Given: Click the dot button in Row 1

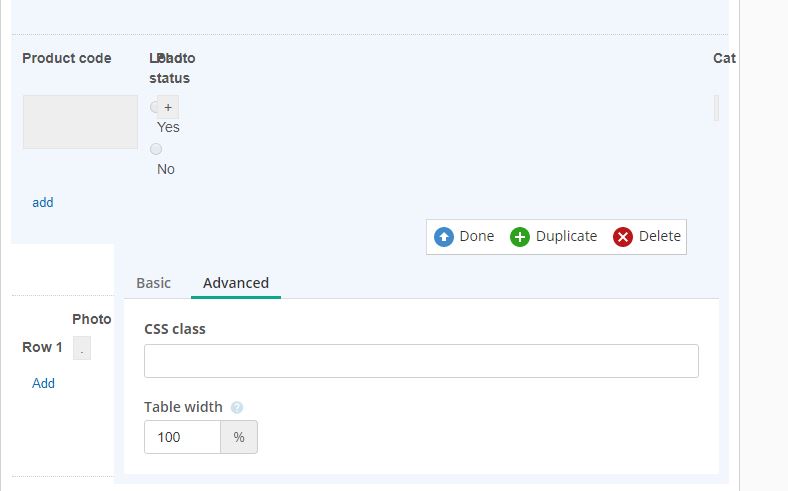Looking at the screenshot, I should pos(82,348).
